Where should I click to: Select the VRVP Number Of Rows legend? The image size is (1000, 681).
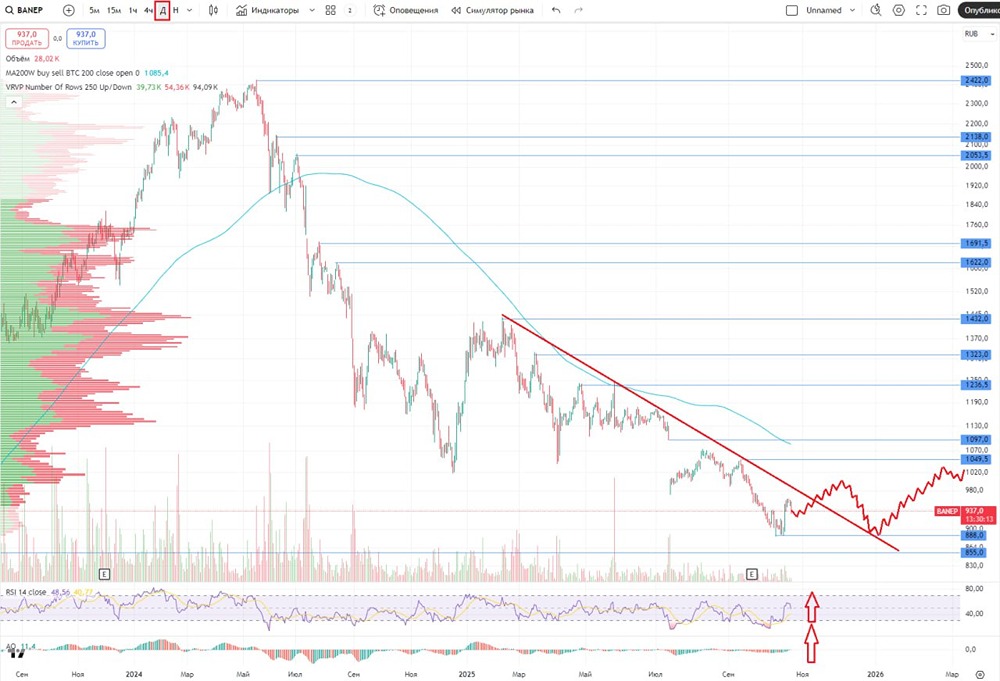[68, 87]
